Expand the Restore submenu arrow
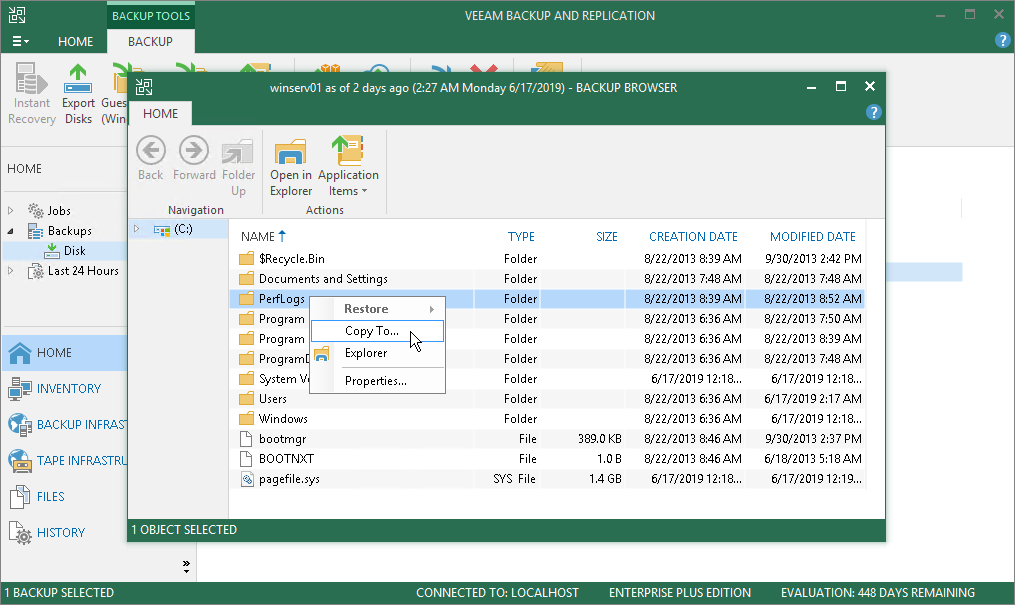 pyautogui.click(x=432, y=309)
